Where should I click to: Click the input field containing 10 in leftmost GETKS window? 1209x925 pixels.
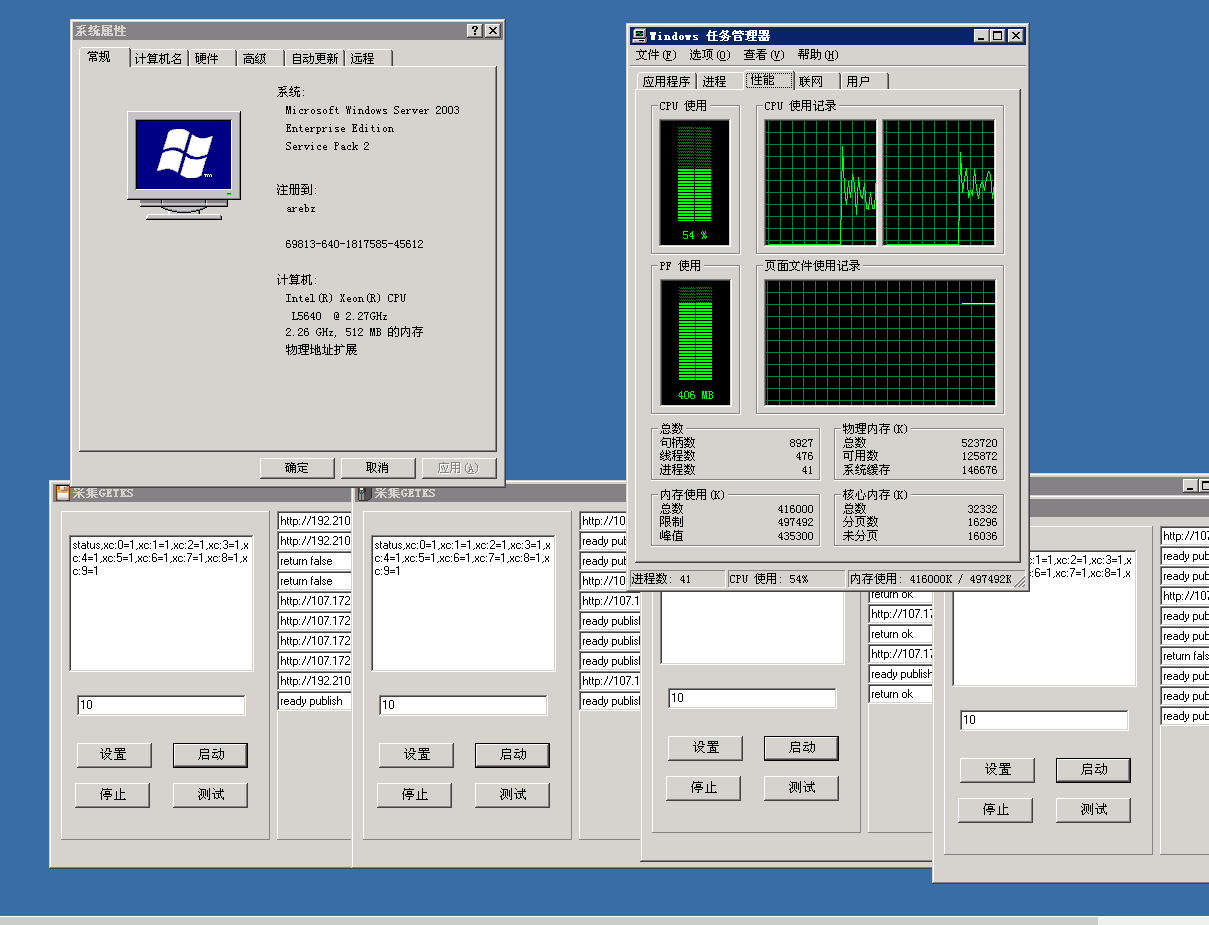tap(161, 705)
